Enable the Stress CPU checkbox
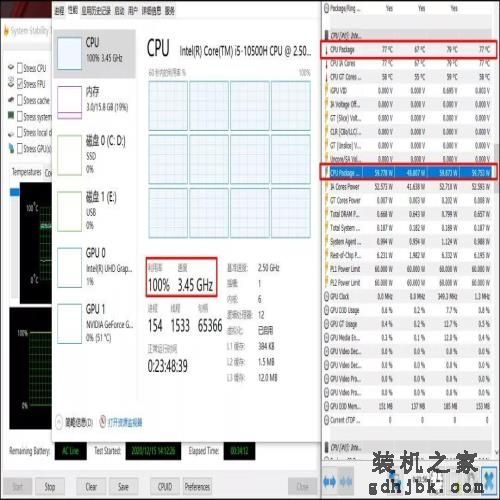 pos(20,68)
